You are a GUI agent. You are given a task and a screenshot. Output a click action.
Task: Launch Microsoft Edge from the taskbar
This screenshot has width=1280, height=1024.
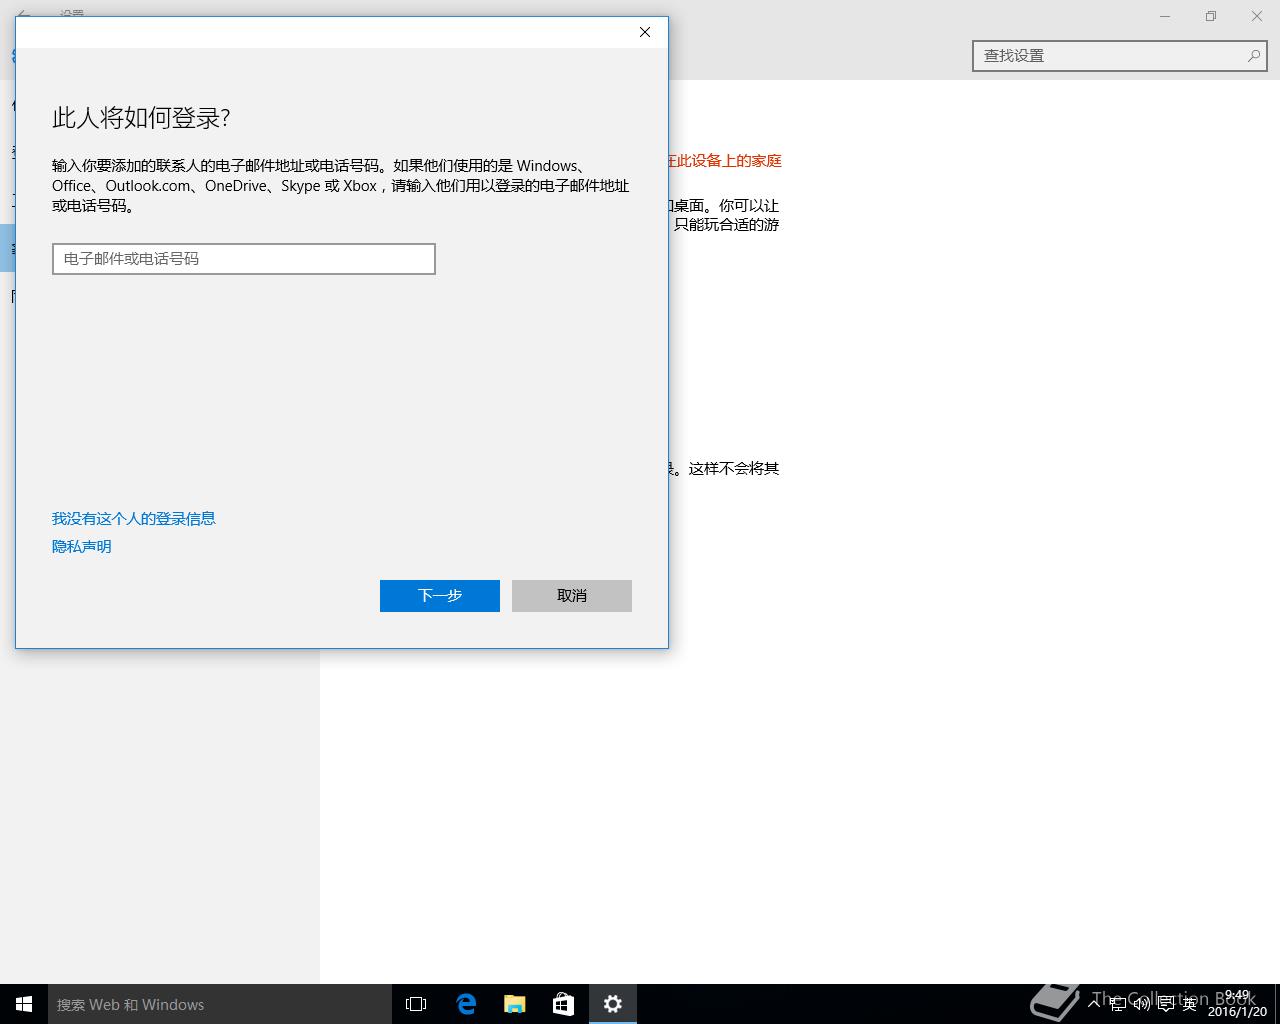click(x=466, y=1004)
